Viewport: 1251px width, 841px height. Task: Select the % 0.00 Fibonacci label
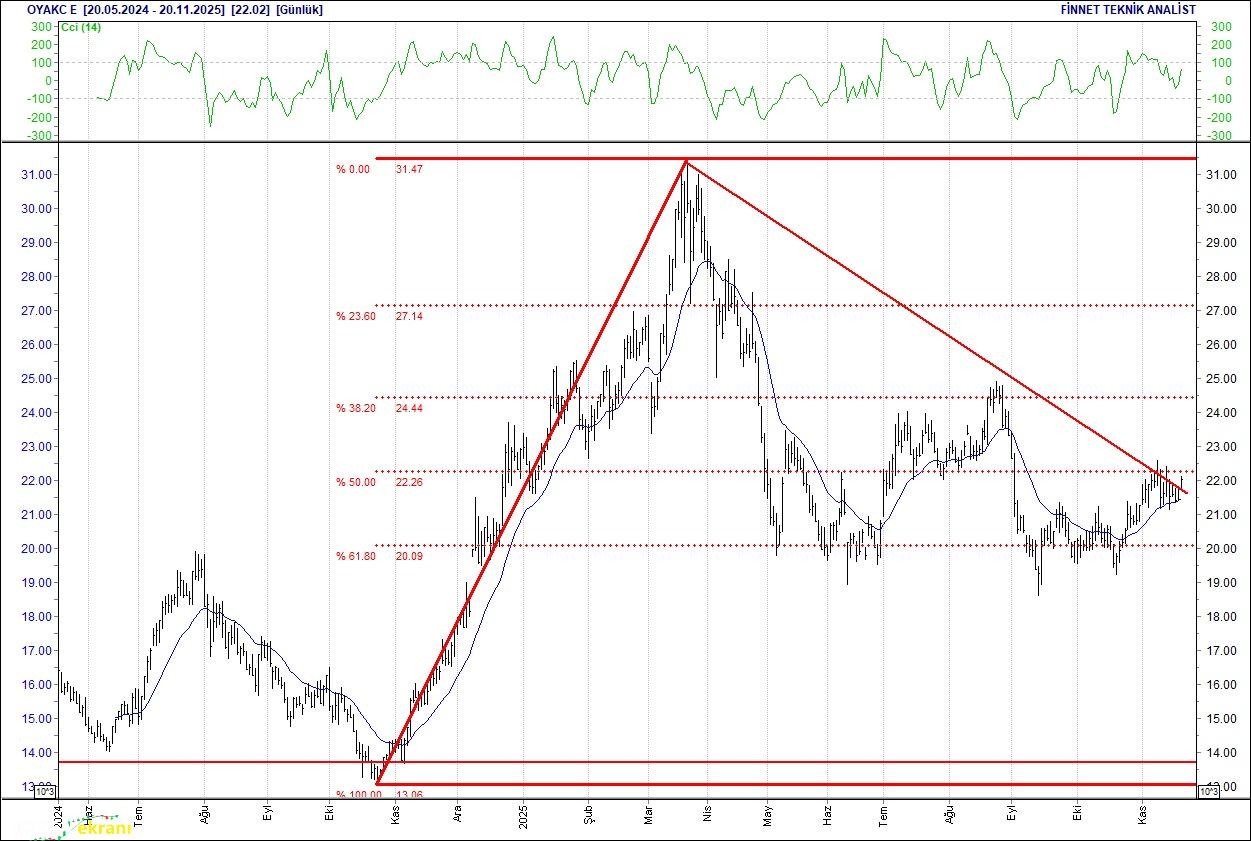tap(353, 169)
